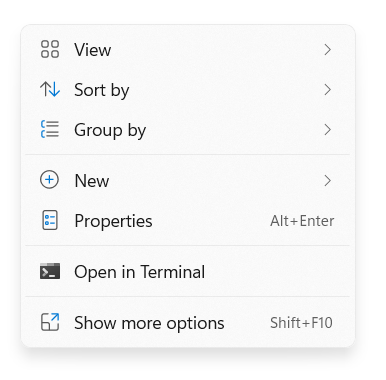Open Properties from the context menu
Screen dimensions: 386x380
[188, 221]
